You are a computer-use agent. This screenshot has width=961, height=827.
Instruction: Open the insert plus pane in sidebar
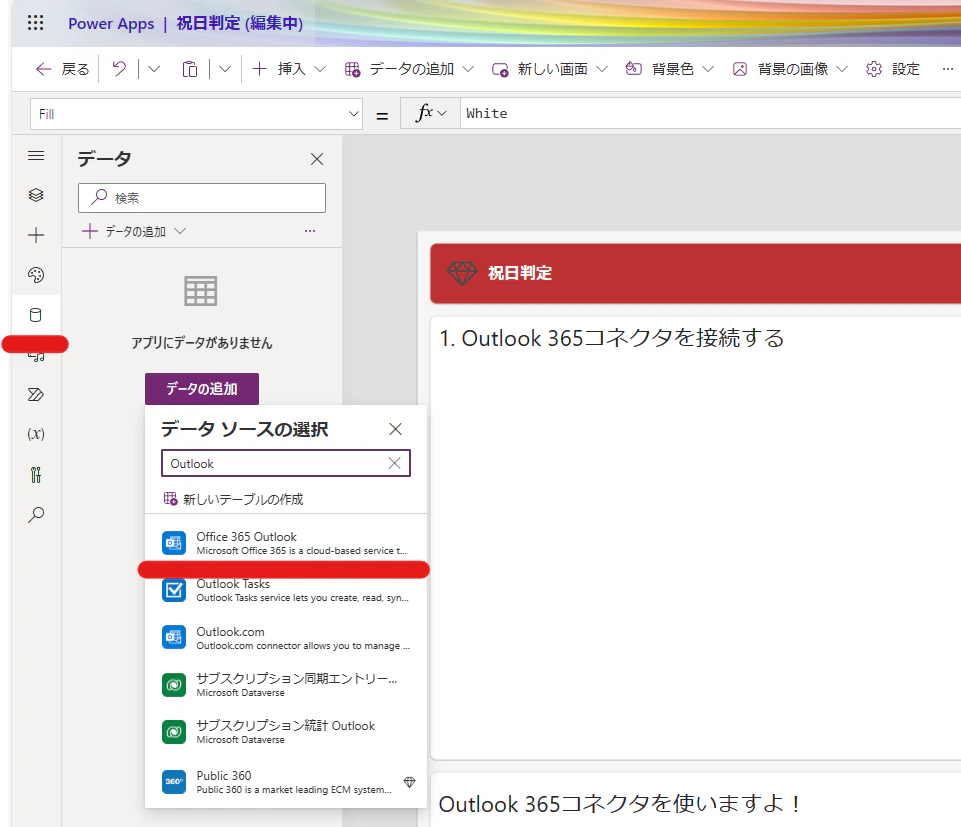pyautogui.click(x=36, y=235)
